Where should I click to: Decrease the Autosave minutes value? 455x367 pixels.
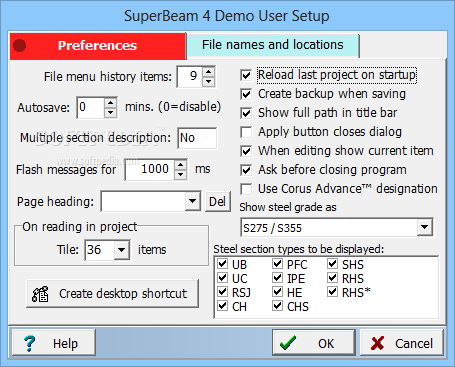(x=110, y=112)
